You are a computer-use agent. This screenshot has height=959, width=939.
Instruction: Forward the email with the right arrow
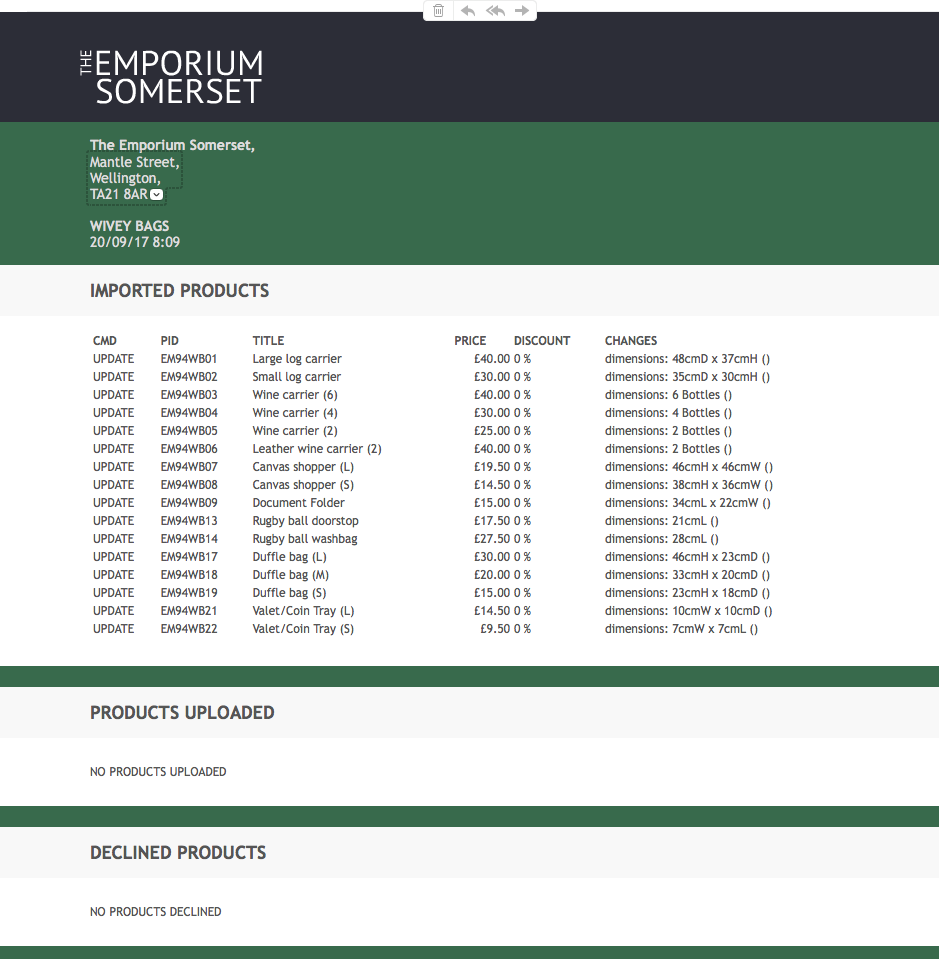(522, 11)
